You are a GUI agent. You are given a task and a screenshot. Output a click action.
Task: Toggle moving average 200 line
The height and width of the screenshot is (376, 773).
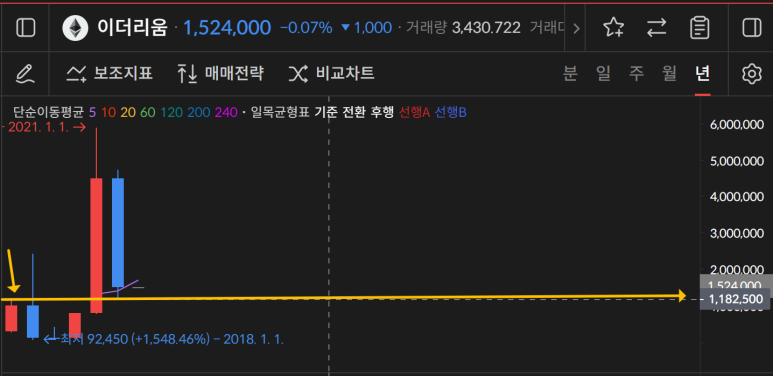click(198, 112)
